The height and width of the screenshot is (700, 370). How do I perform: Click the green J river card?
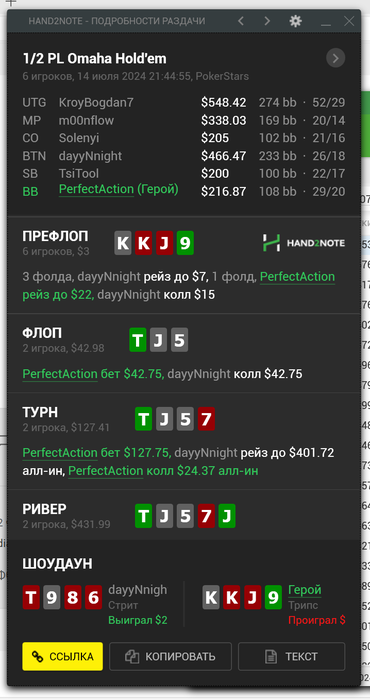pos(227,516)
